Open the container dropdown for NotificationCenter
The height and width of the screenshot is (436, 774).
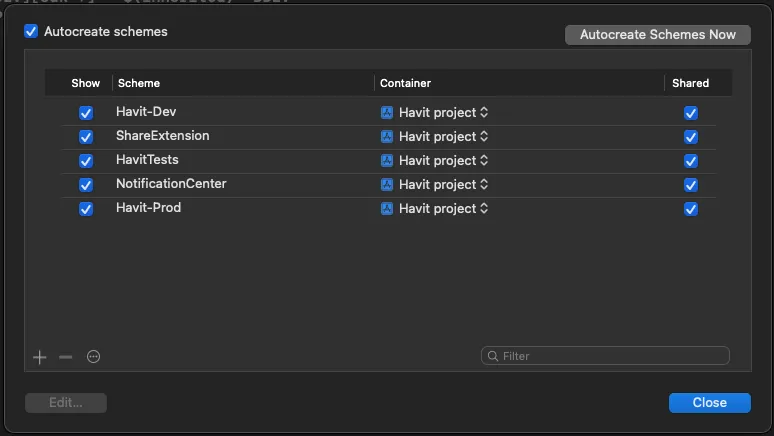click(x=484, y=185)
